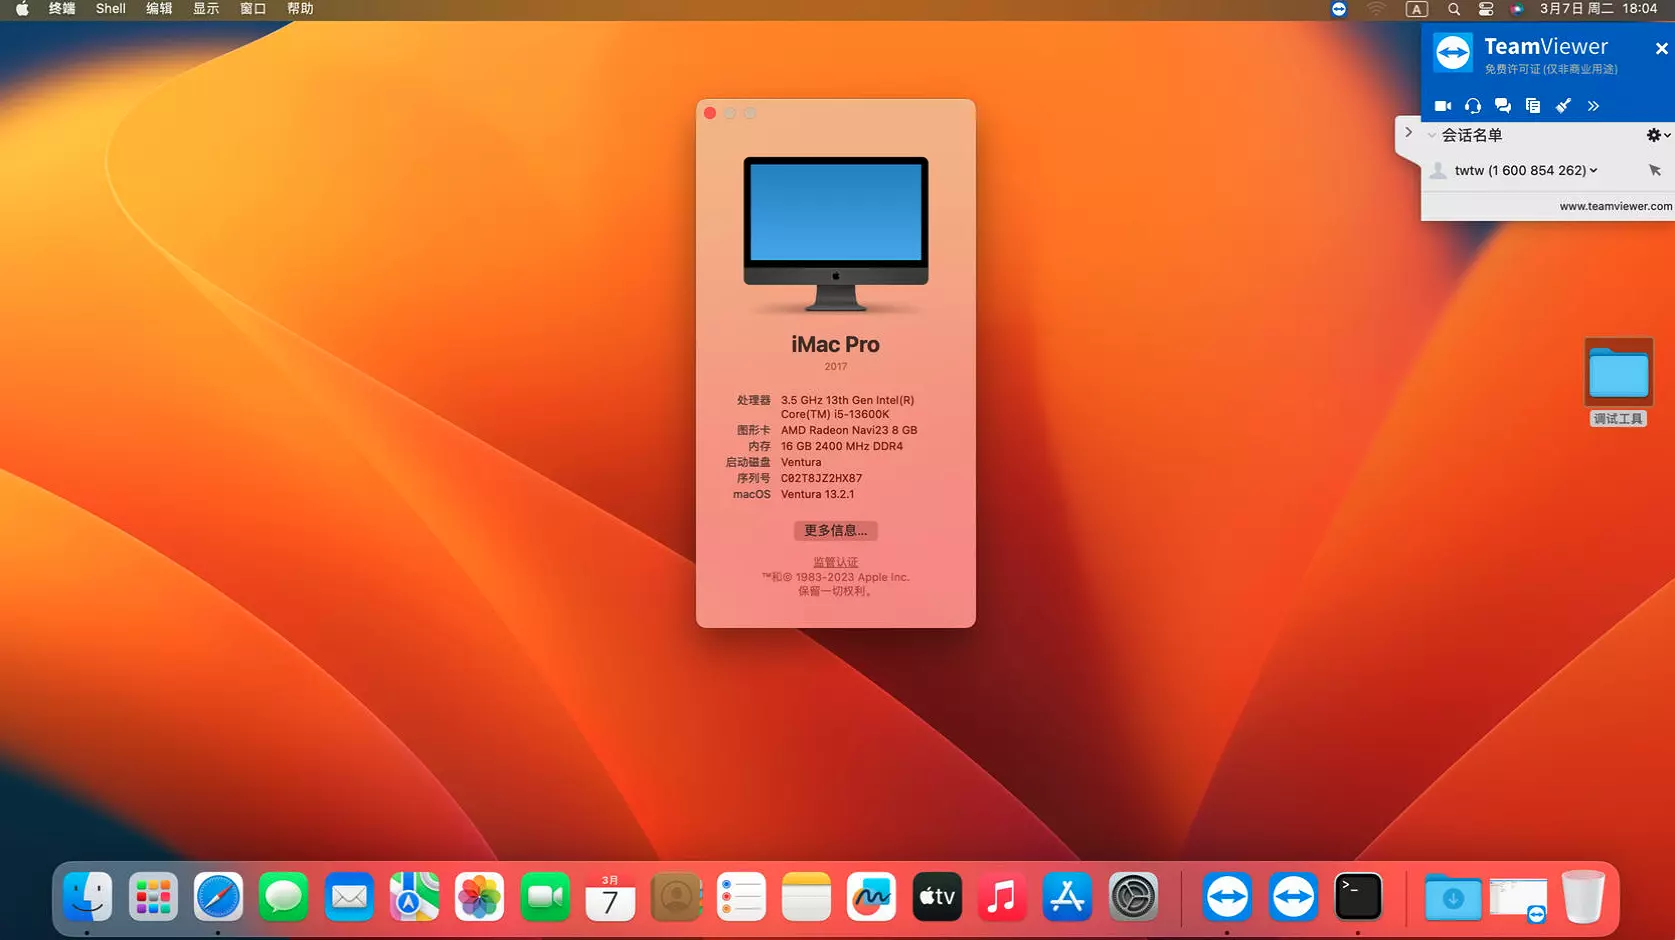Open the file transfer clipboard icon
The height and width of the screenshot is (940, 1675).
(1532, 105)
